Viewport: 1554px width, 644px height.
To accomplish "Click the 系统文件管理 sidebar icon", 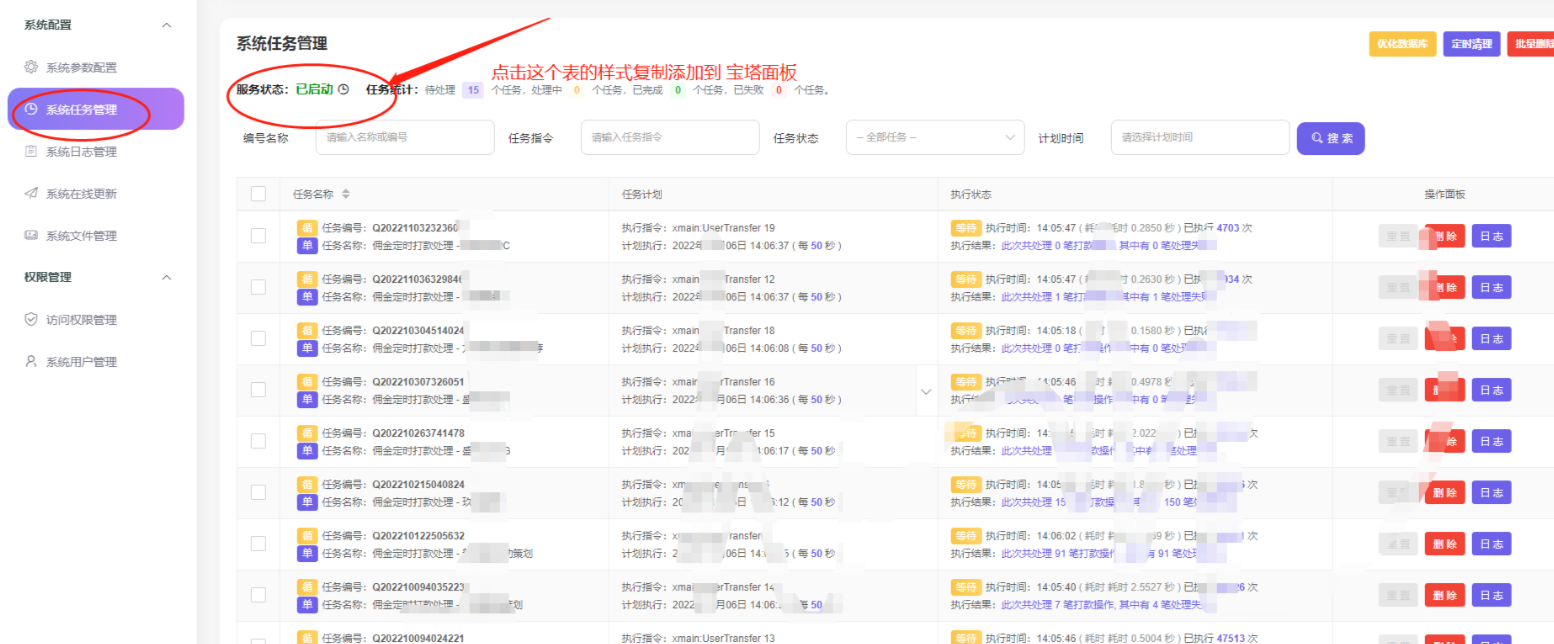I will [x=31, y=236].
